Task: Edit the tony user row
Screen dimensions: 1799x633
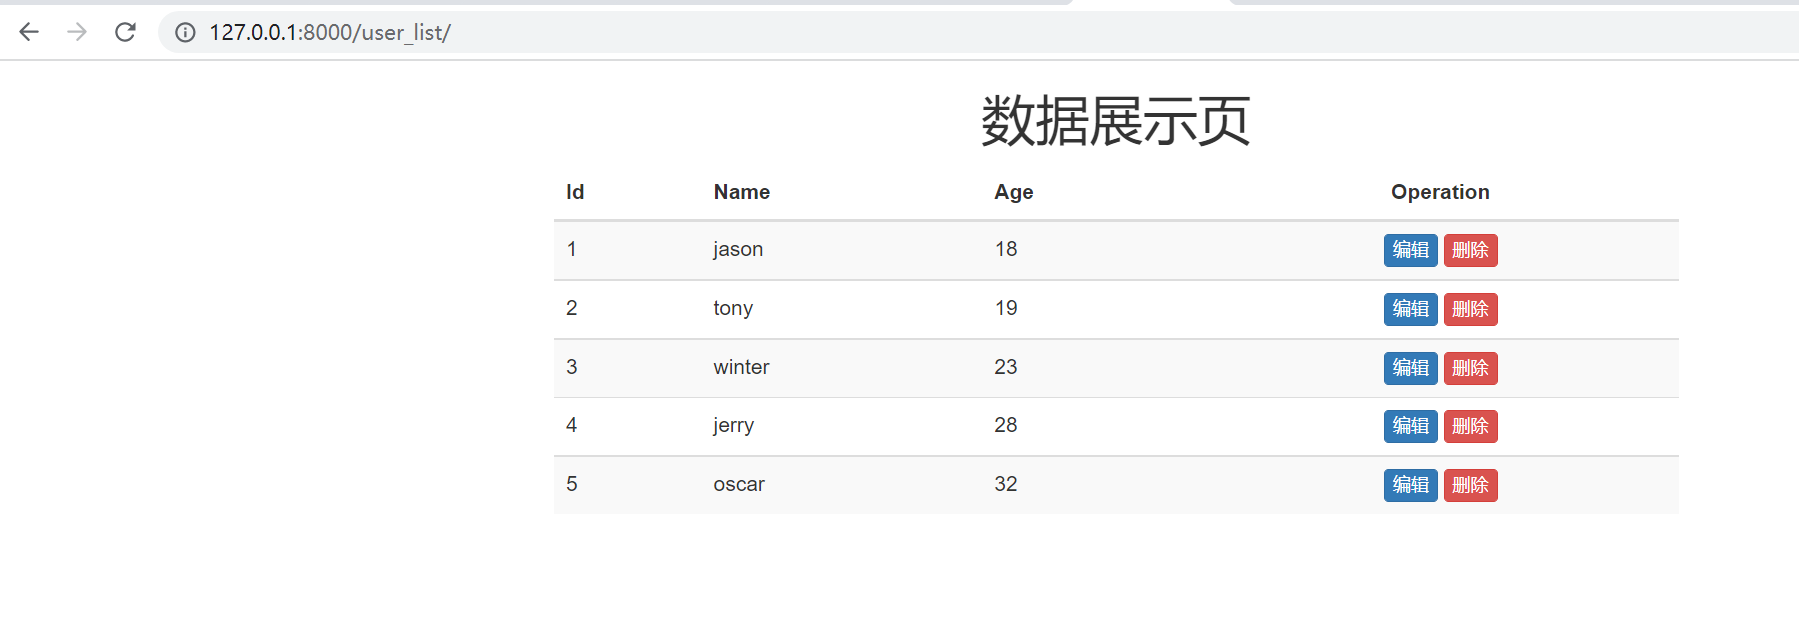Action: coord(1410,309)
